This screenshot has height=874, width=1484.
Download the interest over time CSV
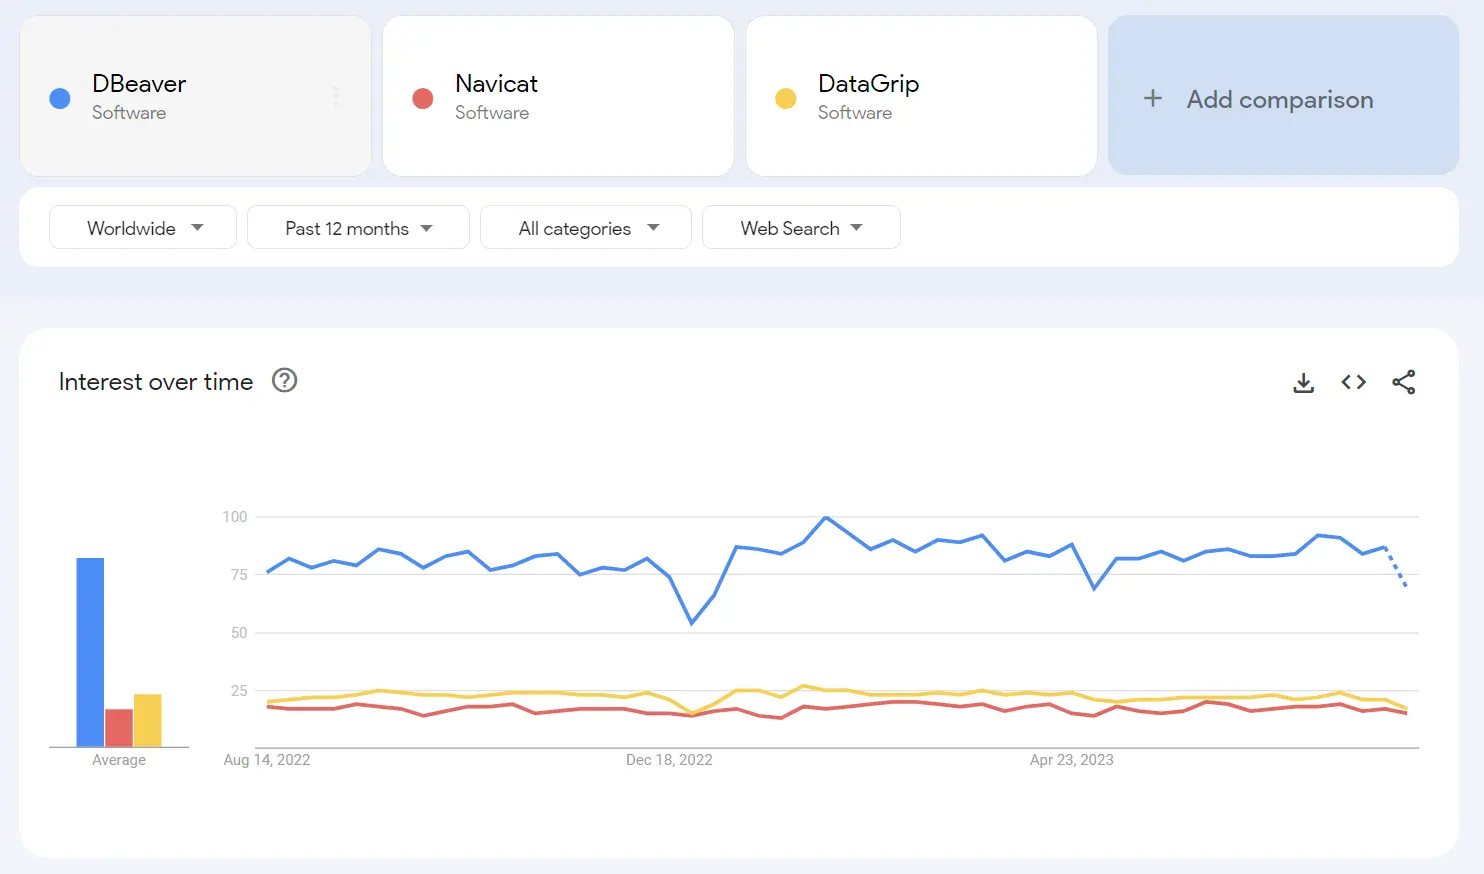1303,383
